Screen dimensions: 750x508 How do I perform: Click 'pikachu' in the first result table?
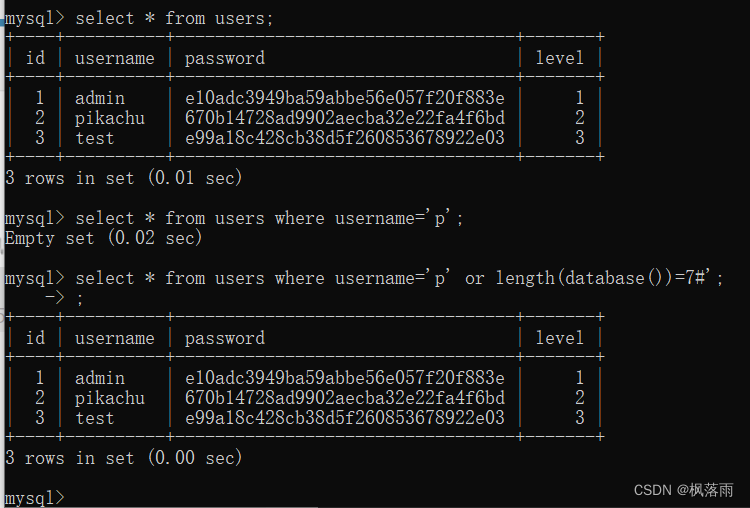click(x=110, y=118)
